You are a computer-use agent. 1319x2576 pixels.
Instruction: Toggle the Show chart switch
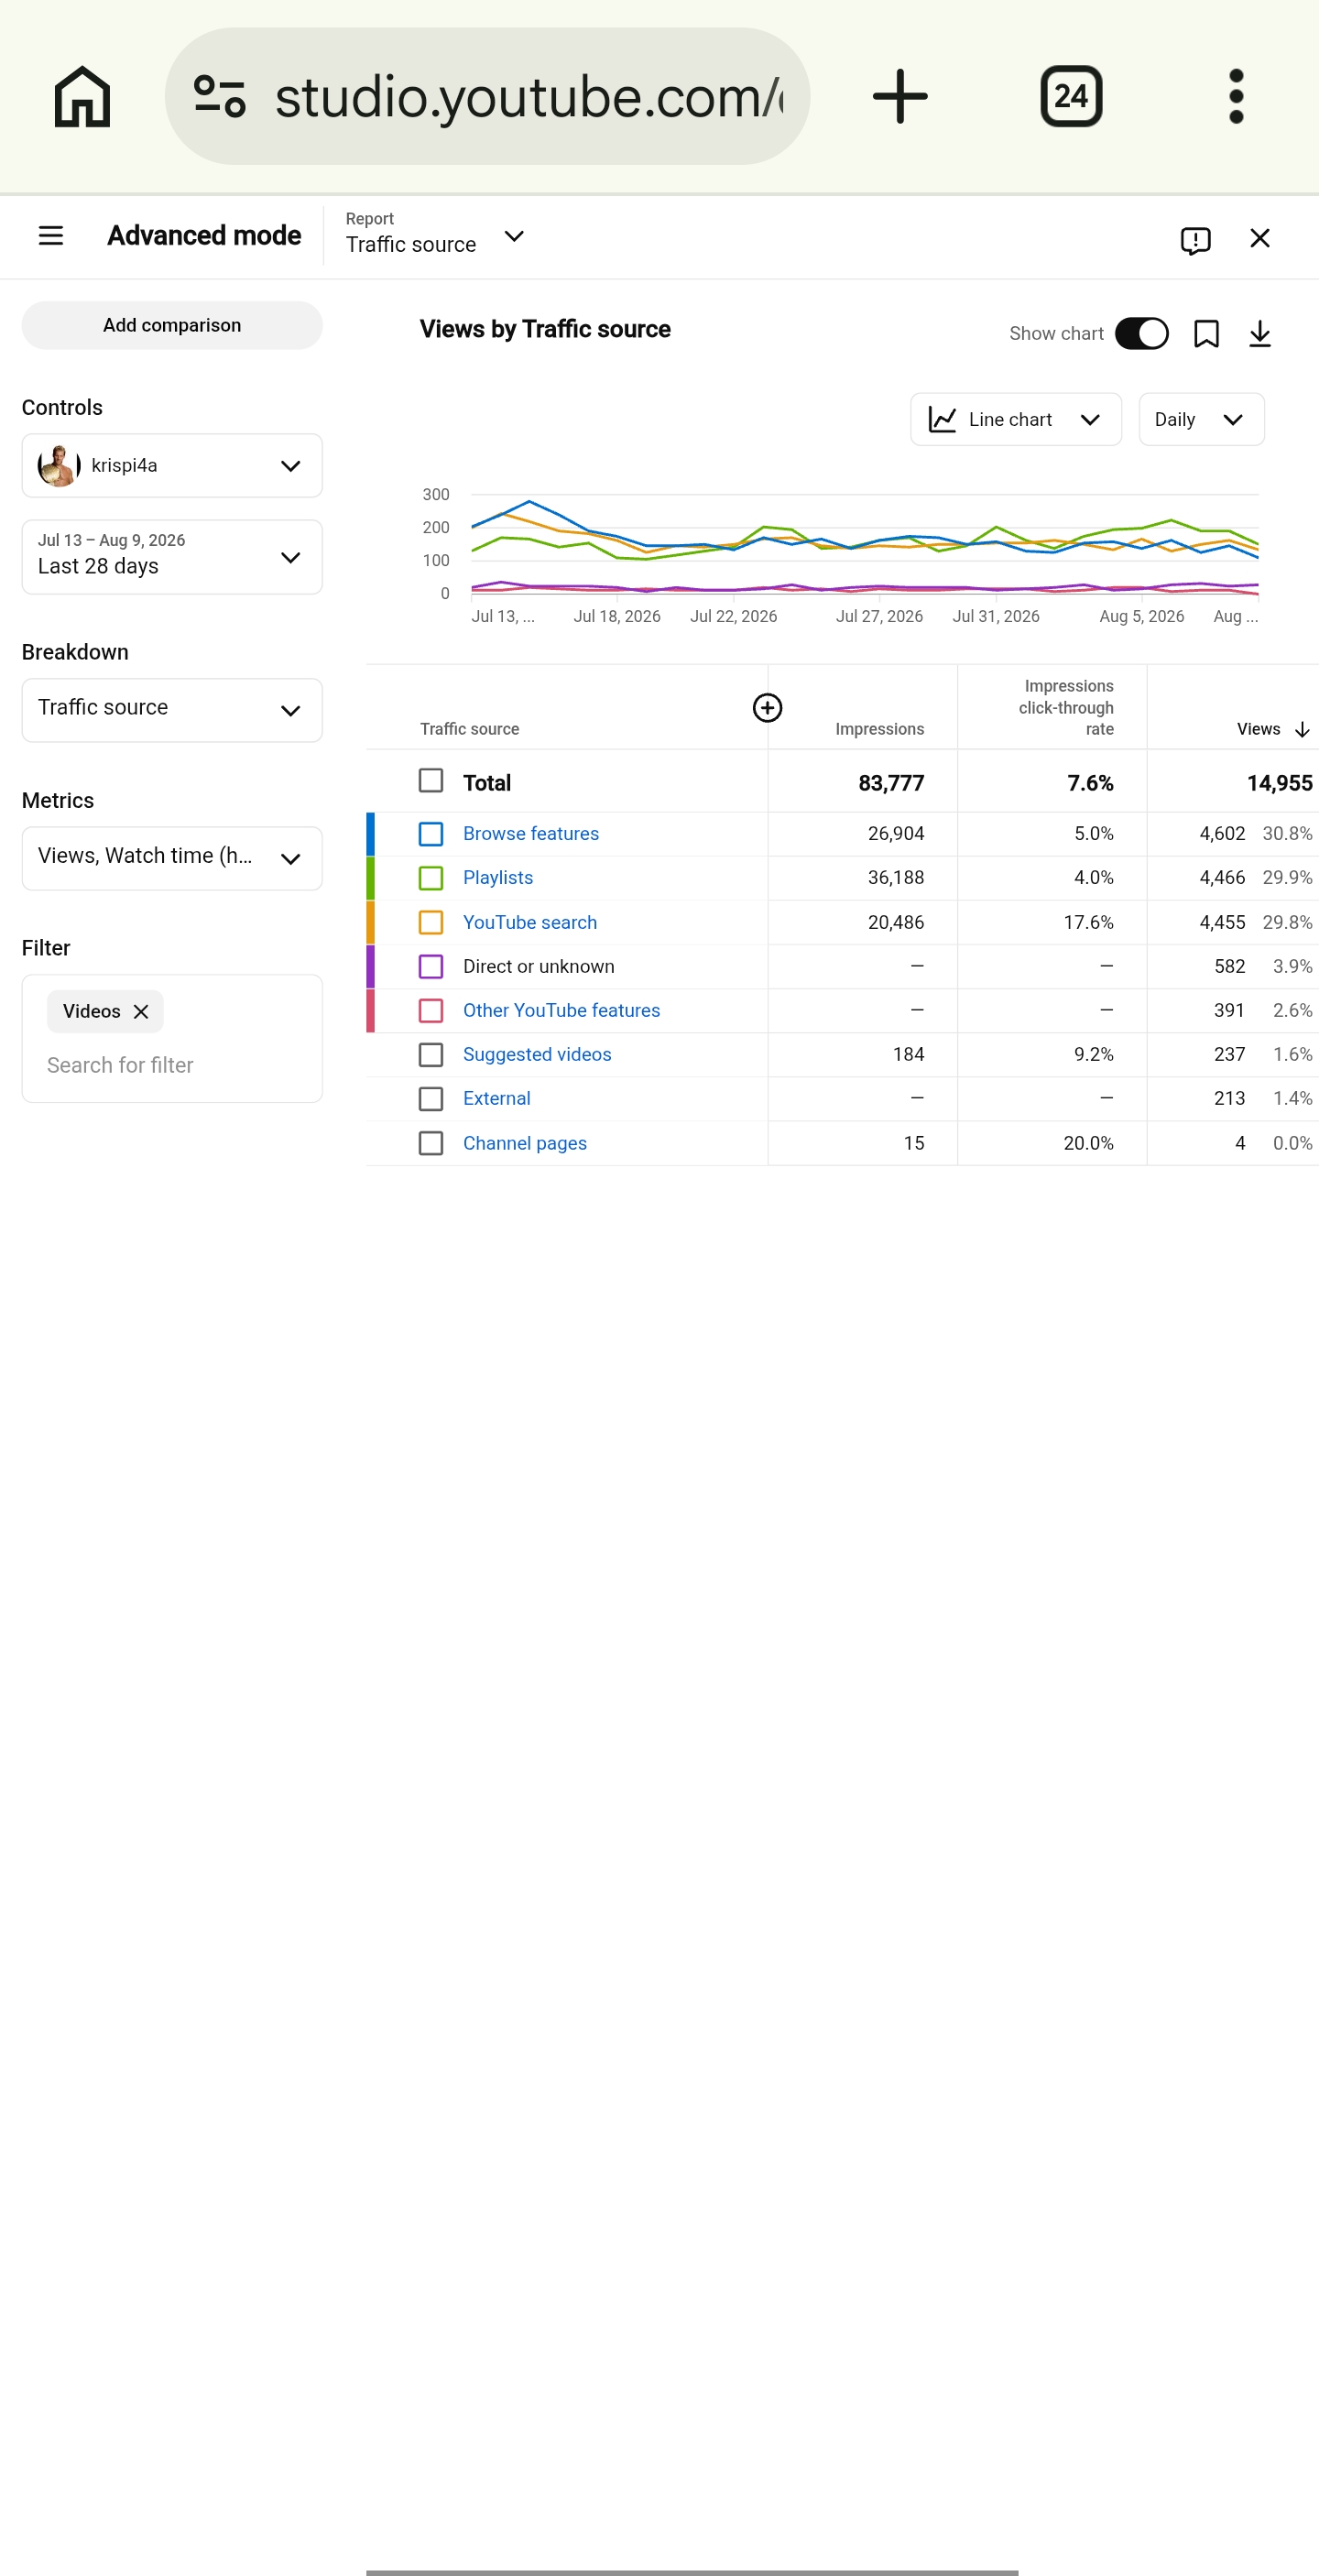[x=1141, y=334]
